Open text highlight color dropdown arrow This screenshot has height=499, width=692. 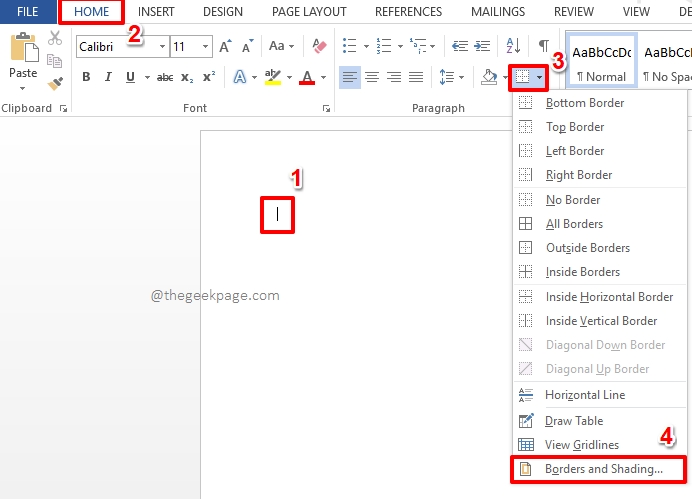(x=290, y=78)
